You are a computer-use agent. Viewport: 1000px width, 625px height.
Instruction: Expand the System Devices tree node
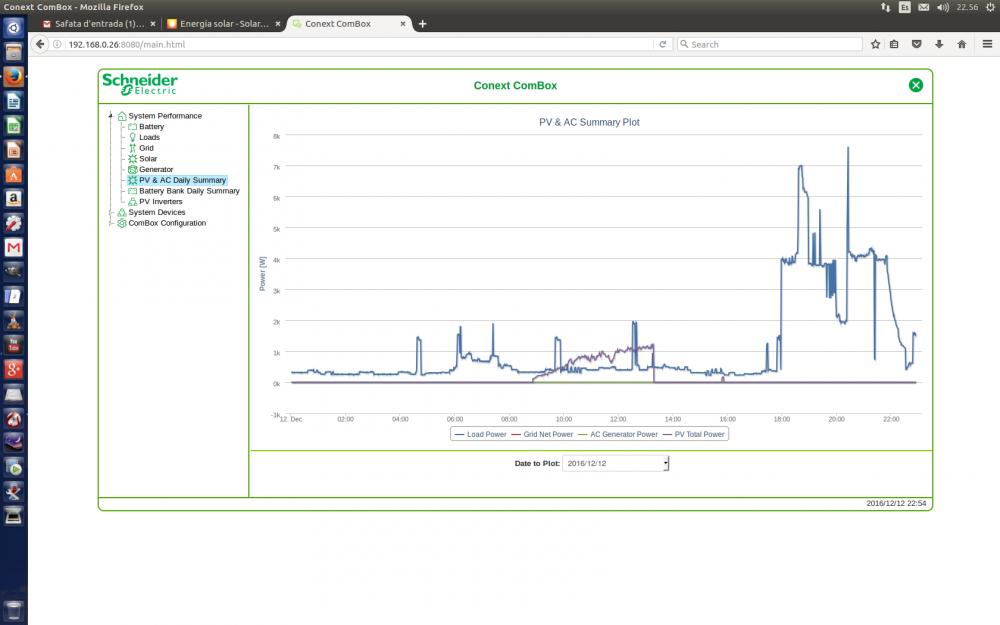click(x=111, y=212)
